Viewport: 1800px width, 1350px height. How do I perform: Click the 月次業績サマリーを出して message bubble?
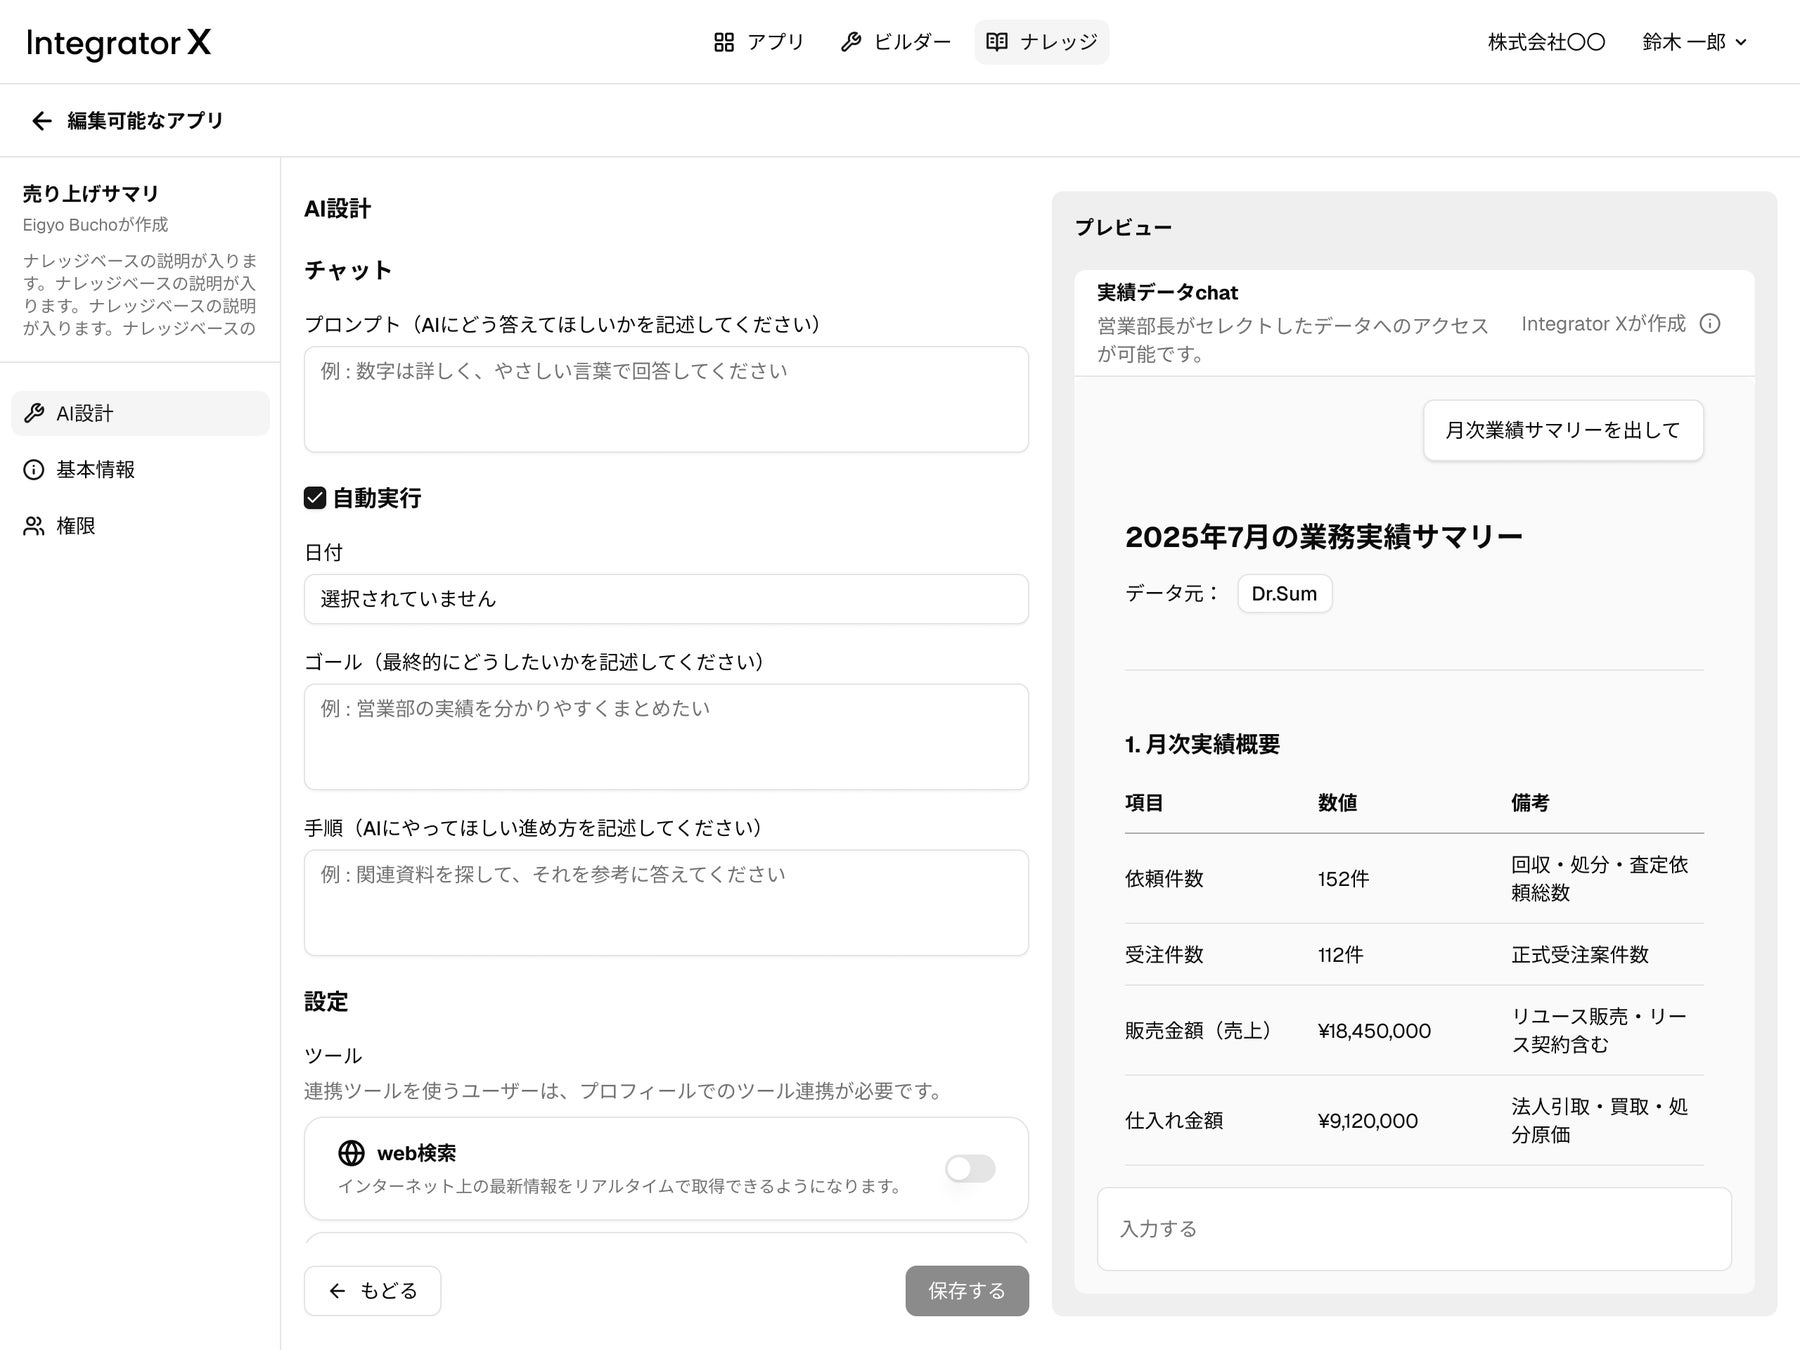click(1563, 430)
